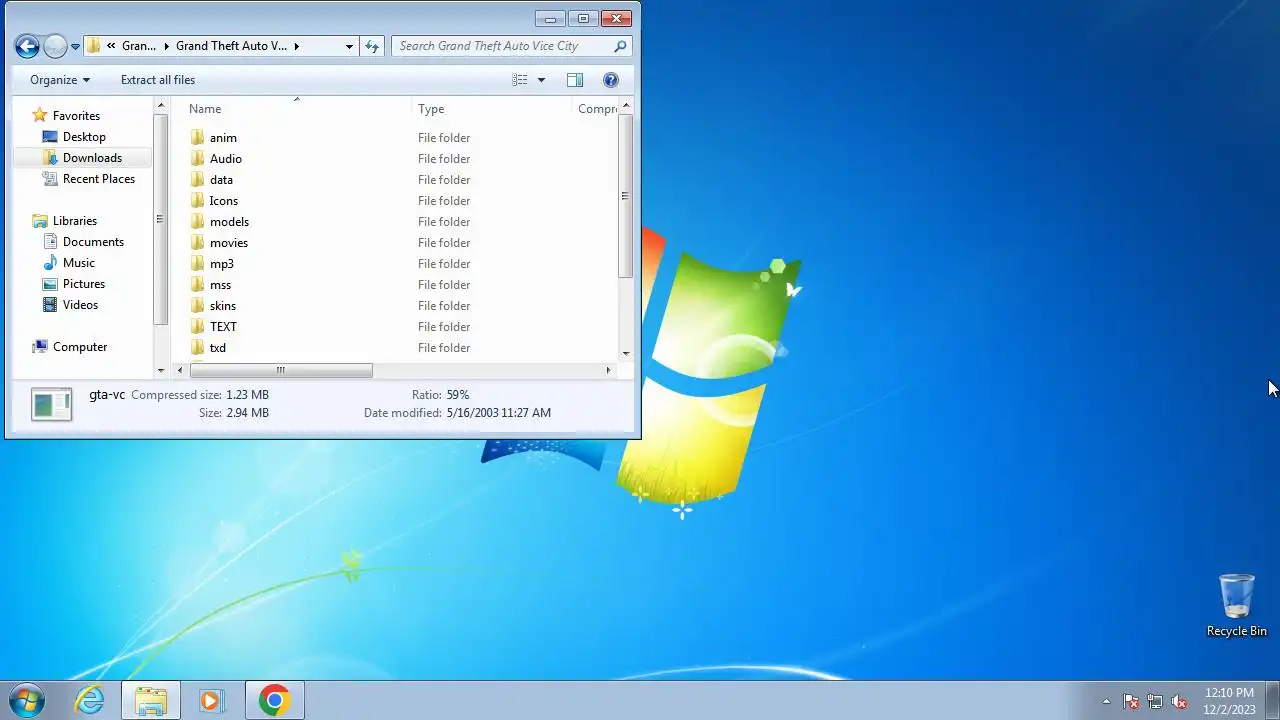
Task: Open the Videos library
Action: point(80,305)
